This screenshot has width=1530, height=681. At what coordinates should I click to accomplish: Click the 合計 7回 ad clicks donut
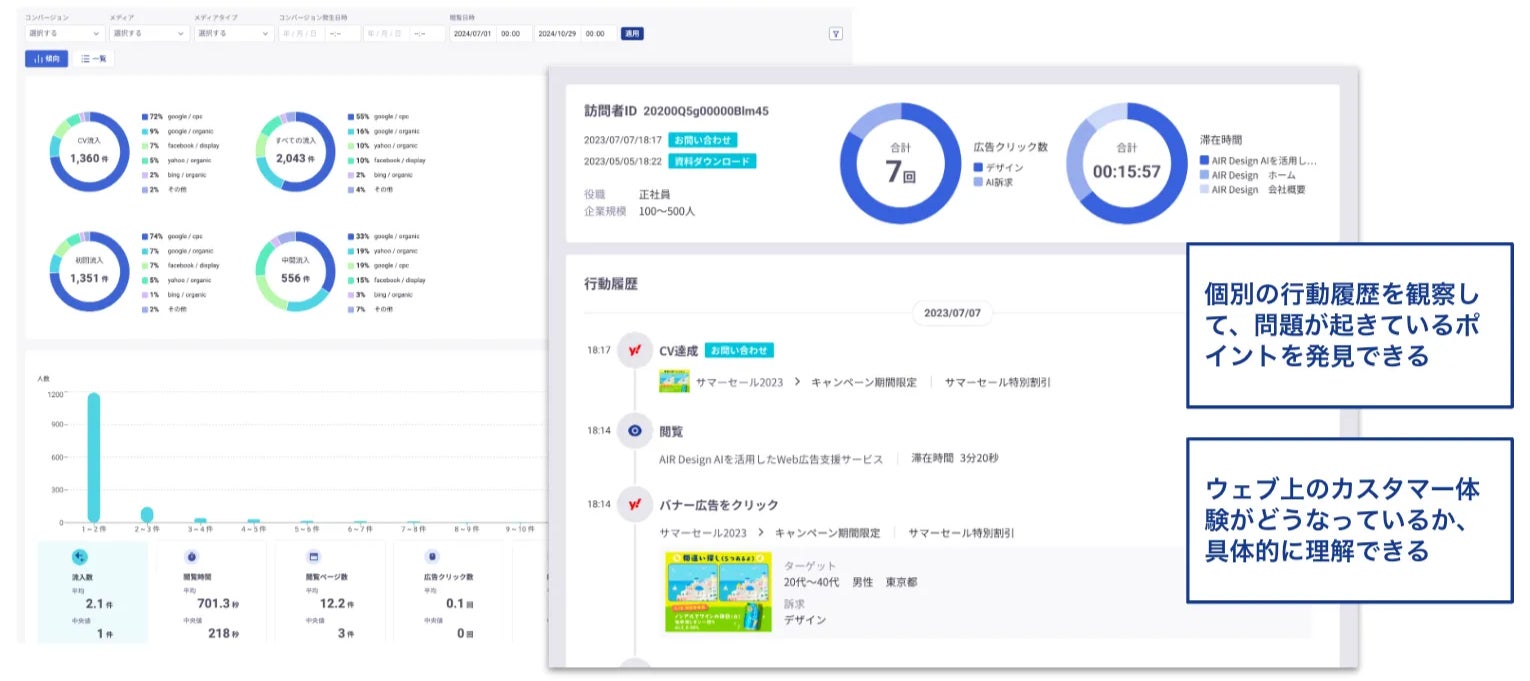[x=900, y=164]
